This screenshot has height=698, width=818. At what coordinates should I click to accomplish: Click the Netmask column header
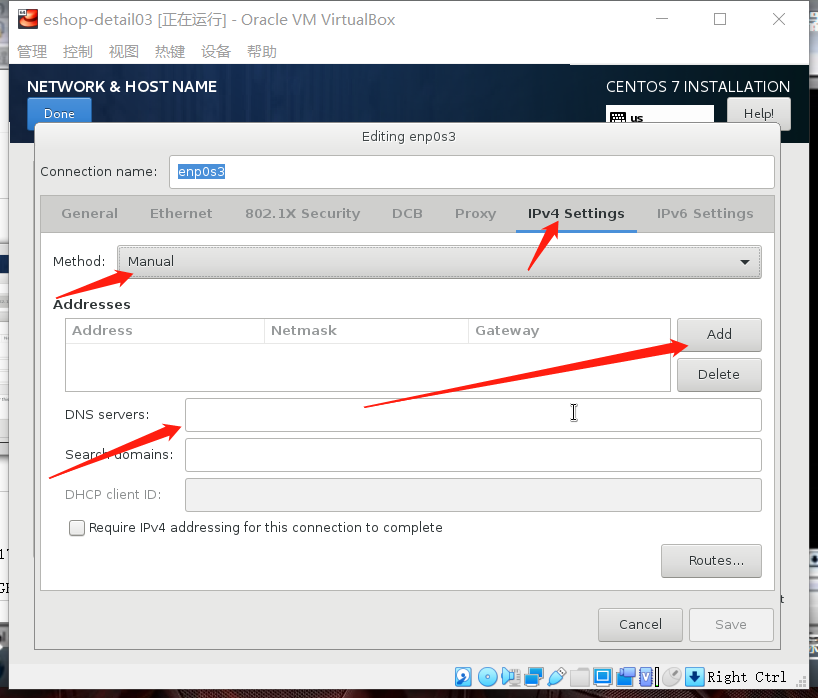pos(366,331)
